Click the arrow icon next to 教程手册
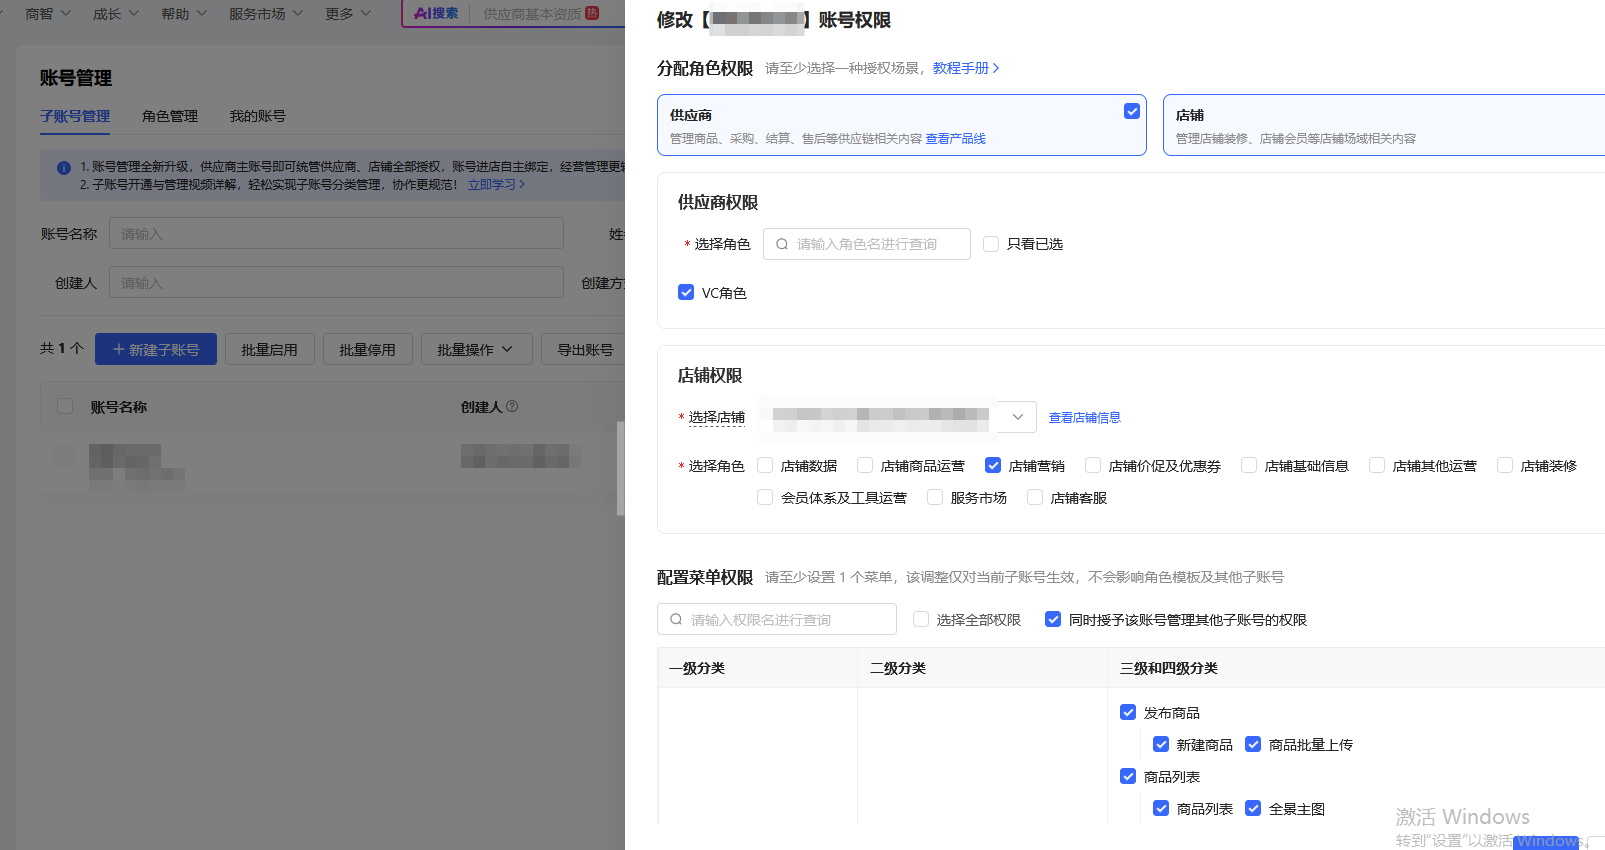 tap(996, 68)
